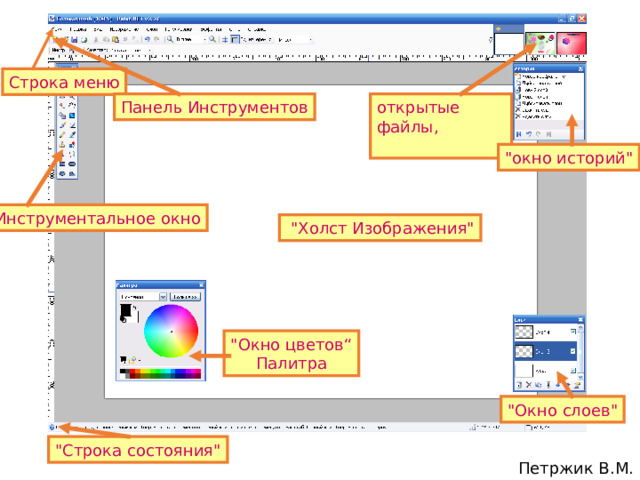The width and height of the screenshot is (640, 480).
Task: Select the Paint Bucket tool
Action: (x=62, y=116)
